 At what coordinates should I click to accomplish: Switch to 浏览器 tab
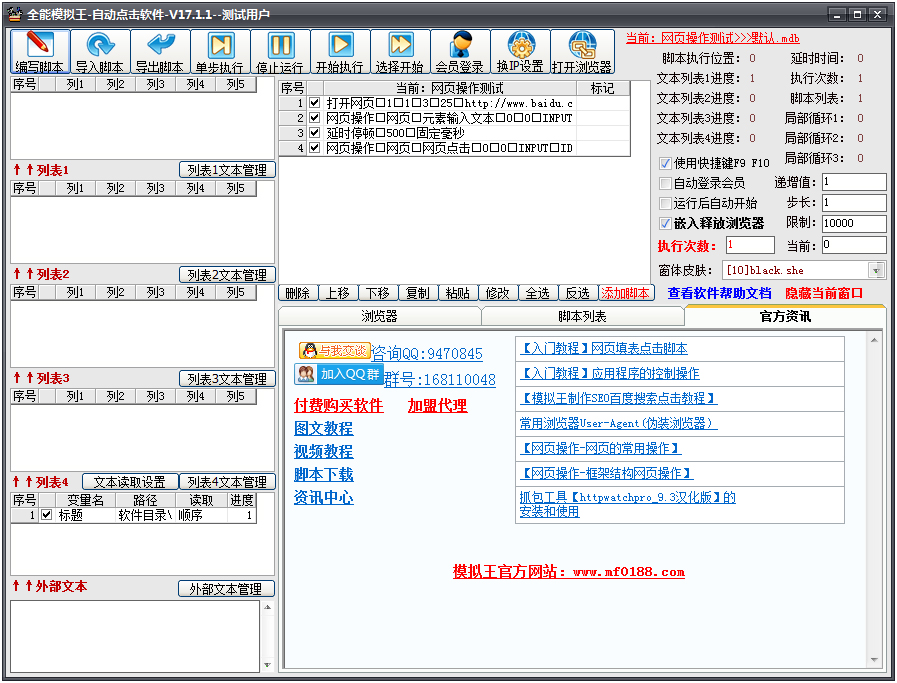(379, 316)
